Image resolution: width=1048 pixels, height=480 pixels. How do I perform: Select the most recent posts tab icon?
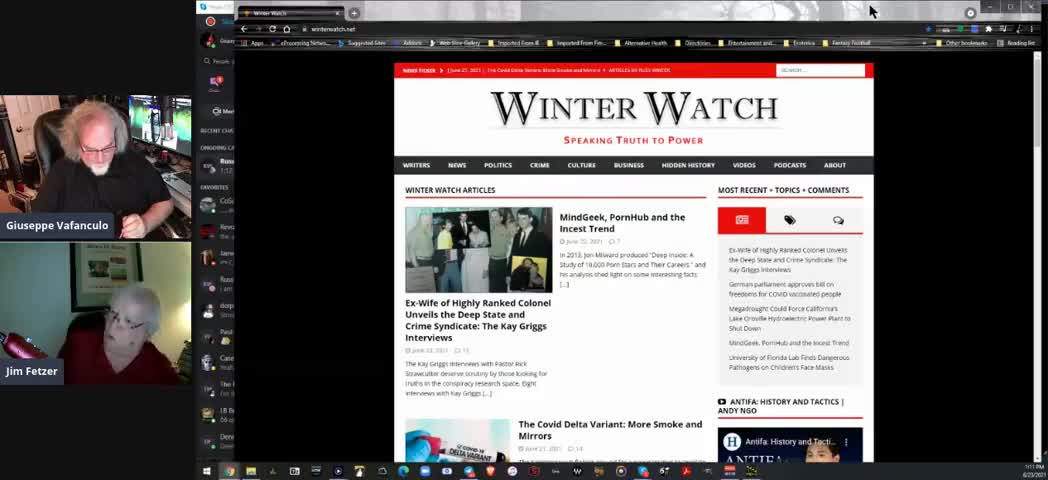click(x=742, y=220)
